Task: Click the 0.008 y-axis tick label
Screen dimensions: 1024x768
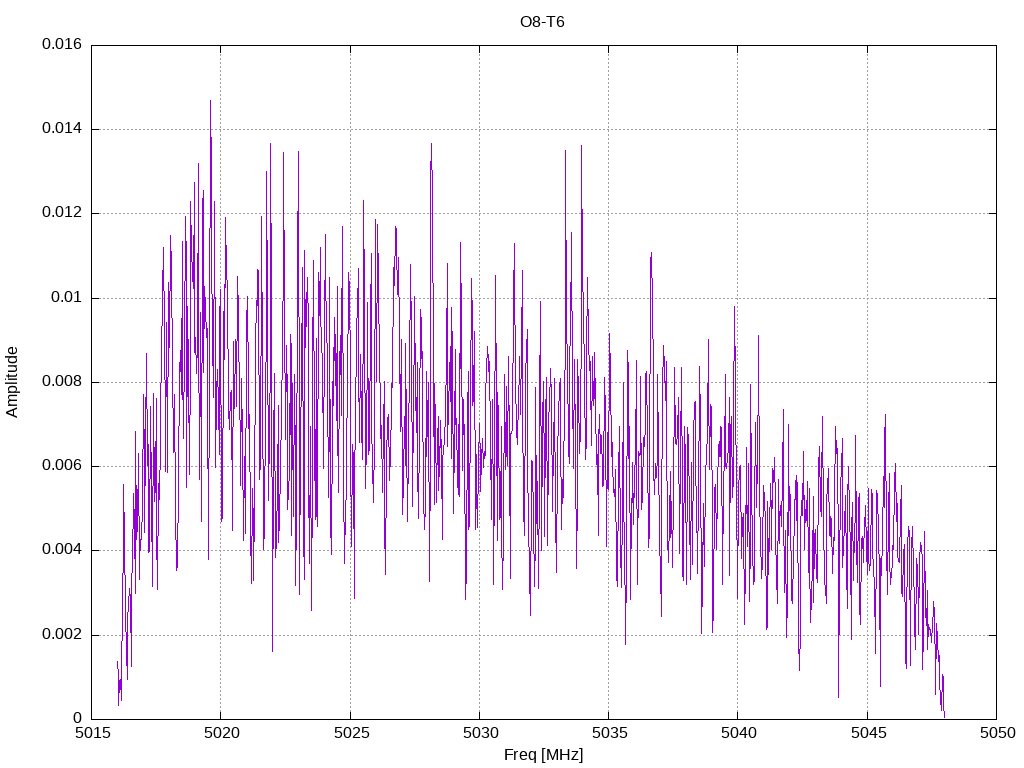Action: pyautogui.click(x=62, y=381)
